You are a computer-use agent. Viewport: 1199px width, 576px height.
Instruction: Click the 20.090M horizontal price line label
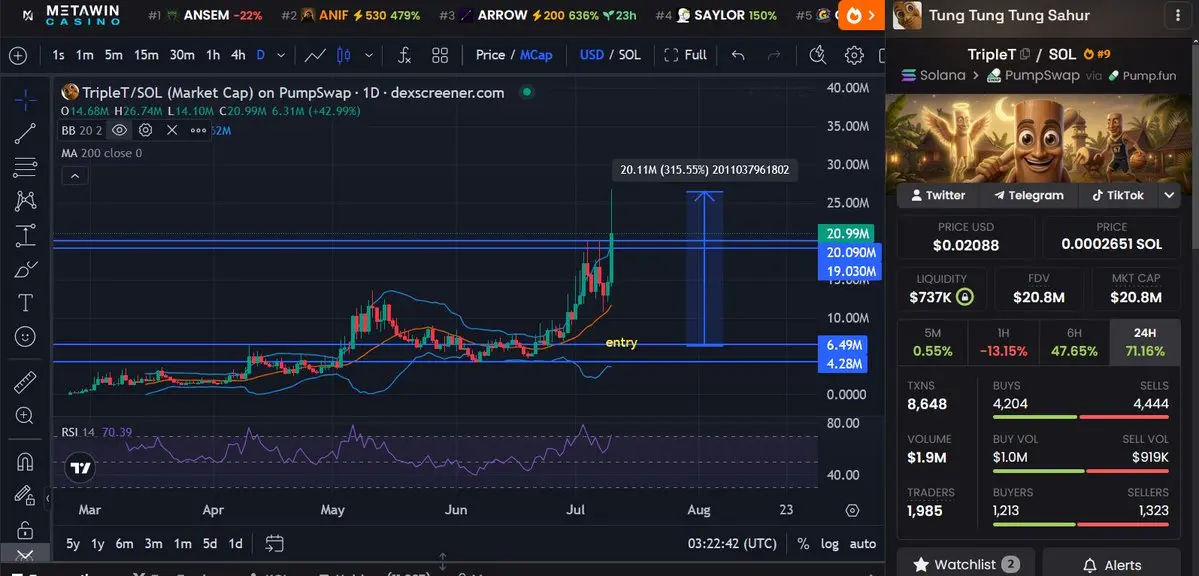click(x=849, y=252)
